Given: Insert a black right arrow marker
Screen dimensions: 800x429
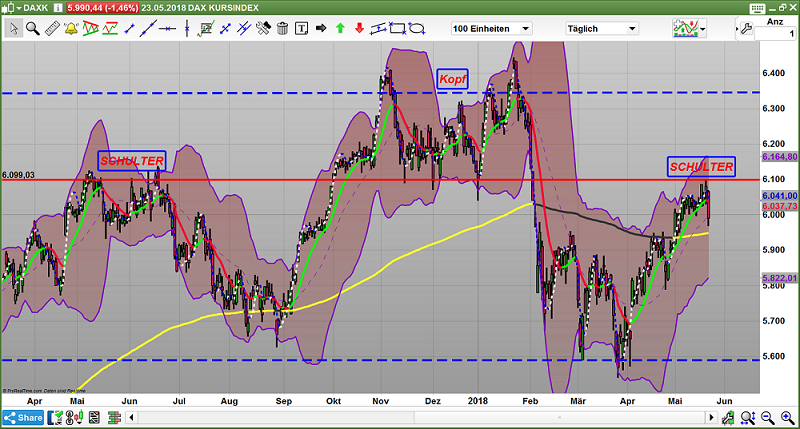Looking at the screenshot, I should pos(321,29).
